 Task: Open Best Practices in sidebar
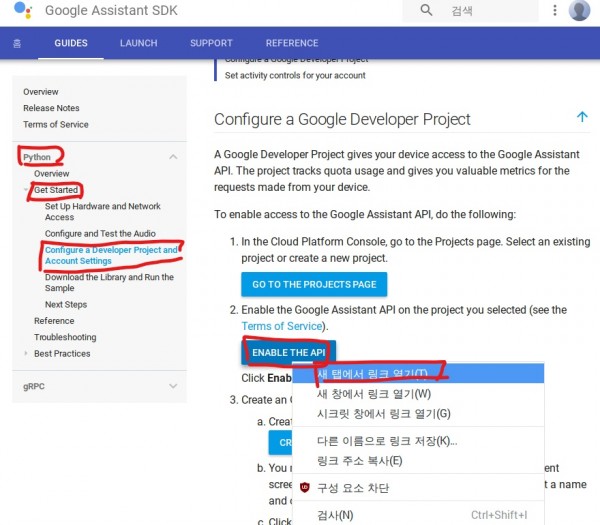[62, 354]
